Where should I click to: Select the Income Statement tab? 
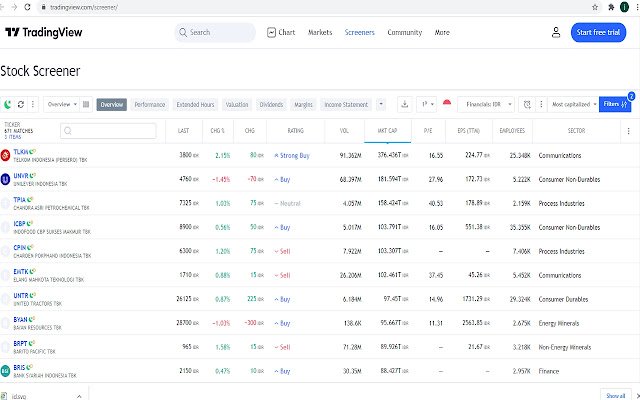point(346,104)
